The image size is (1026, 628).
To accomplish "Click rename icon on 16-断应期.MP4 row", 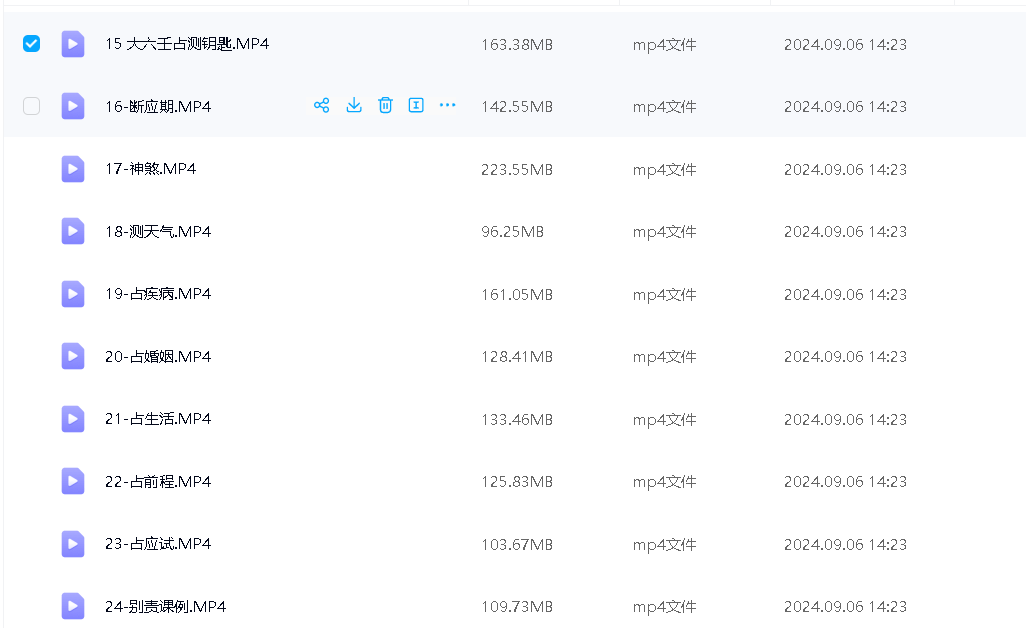I will [x=417, y=105].
